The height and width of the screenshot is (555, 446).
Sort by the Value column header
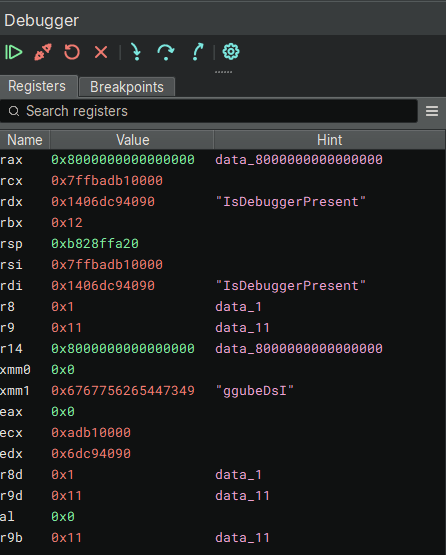[132, 140]
